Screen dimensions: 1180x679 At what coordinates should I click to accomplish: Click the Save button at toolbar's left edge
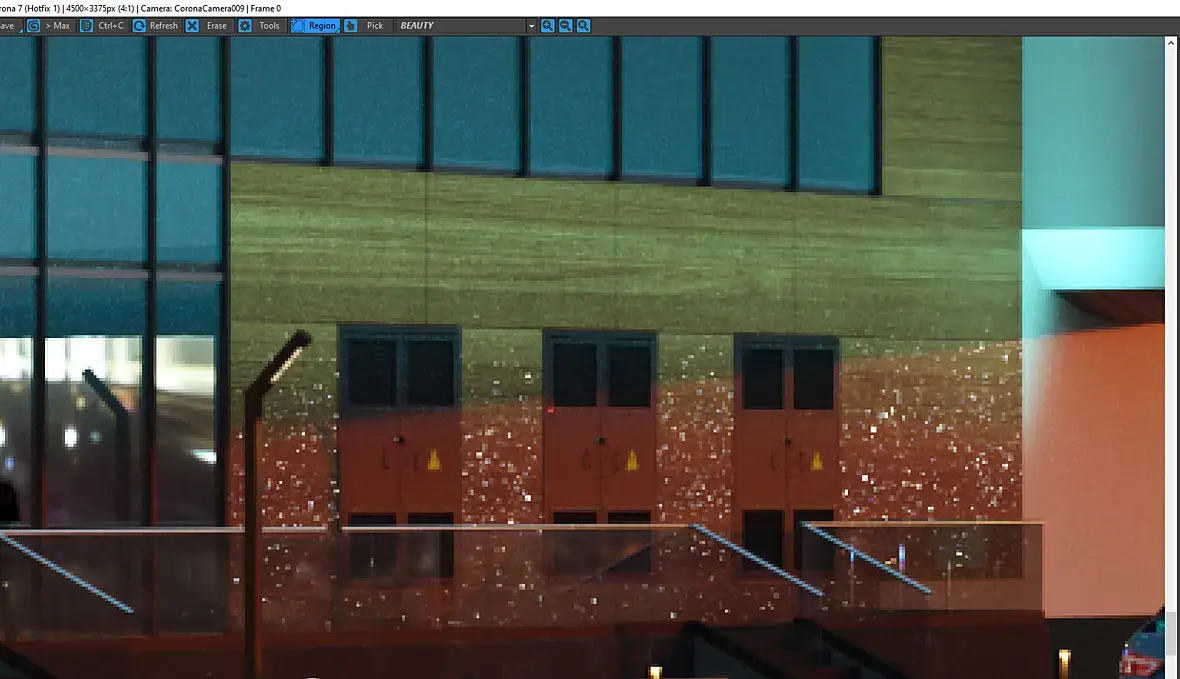[x=9, y=26]
